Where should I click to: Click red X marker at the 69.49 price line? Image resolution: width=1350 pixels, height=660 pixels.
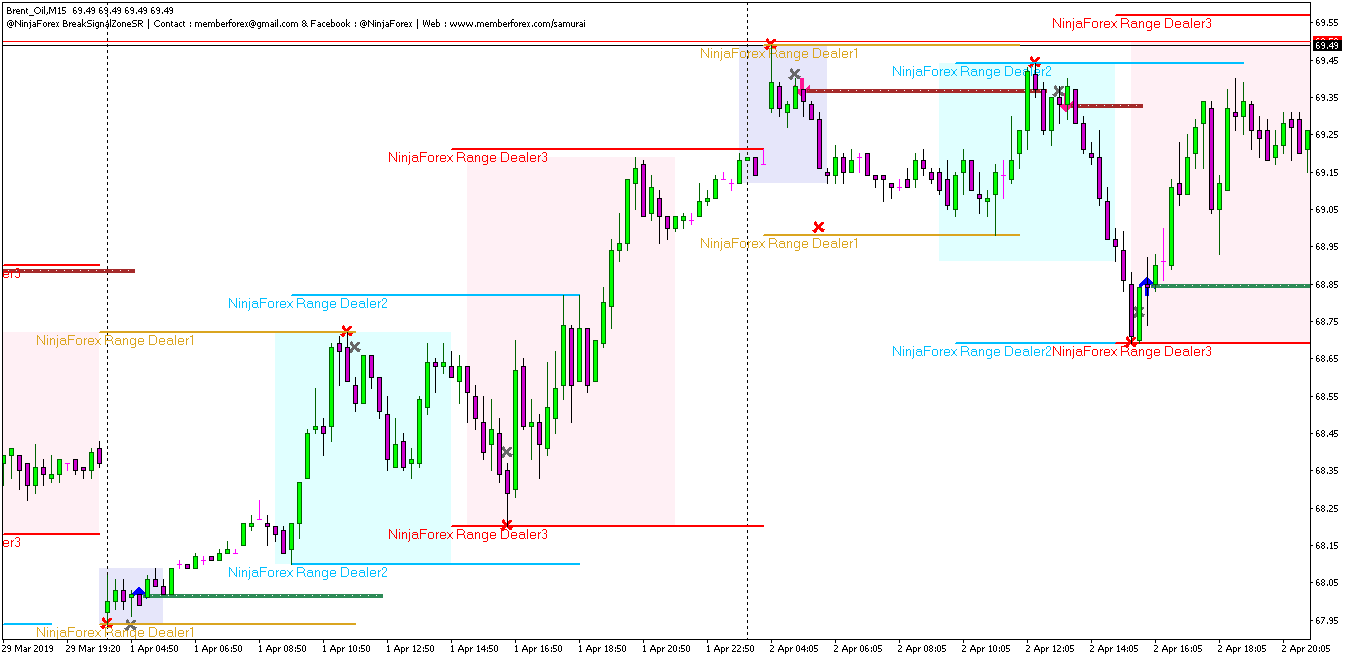point(770,44)
